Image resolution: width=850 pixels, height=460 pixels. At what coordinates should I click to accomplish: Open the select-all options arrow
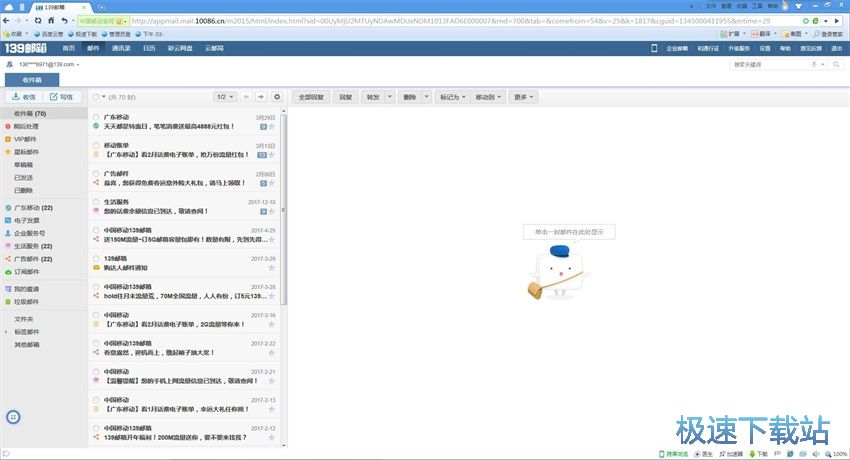tap(104, 97)
